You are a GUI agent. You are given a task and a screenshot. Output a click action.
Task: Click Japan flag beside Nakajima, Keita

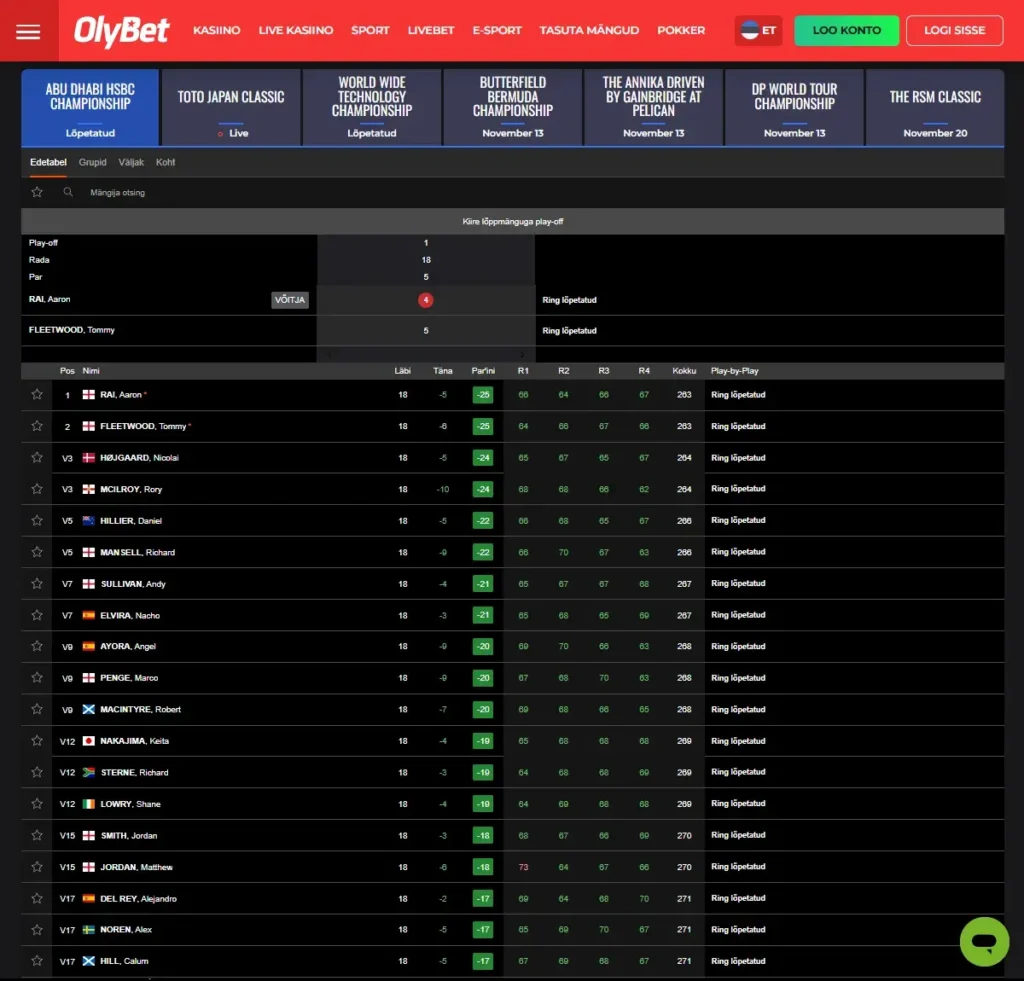coord(89,741)
